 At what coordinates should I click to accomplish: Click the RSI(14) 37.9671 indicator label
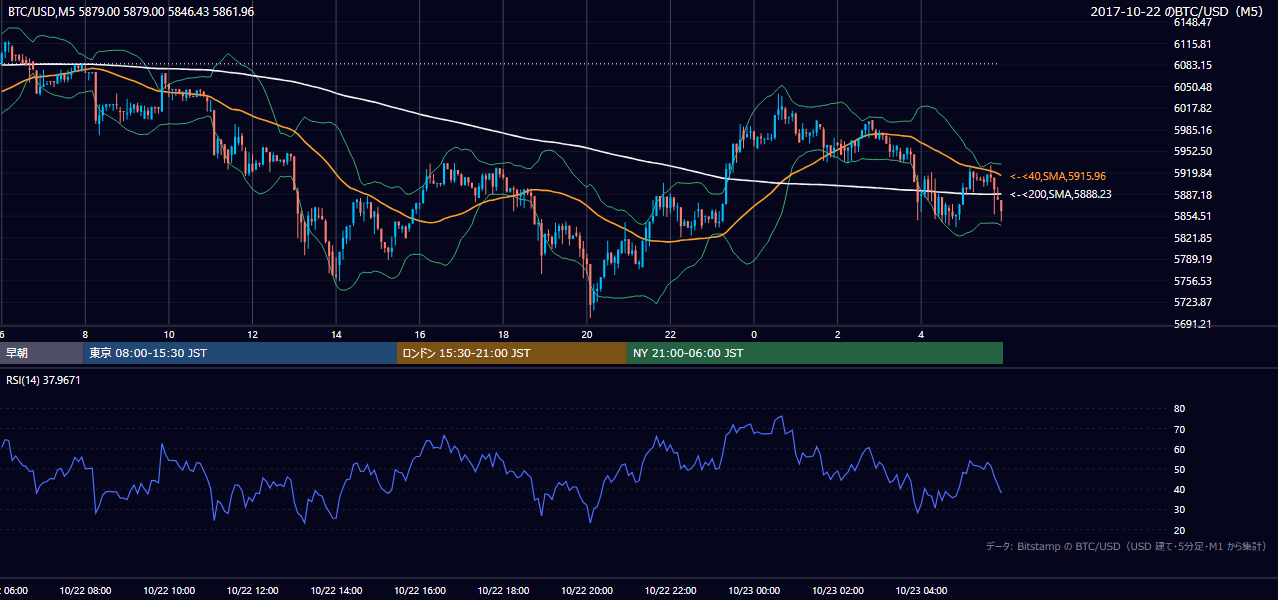pyautogui.click(x=44, y=380)
